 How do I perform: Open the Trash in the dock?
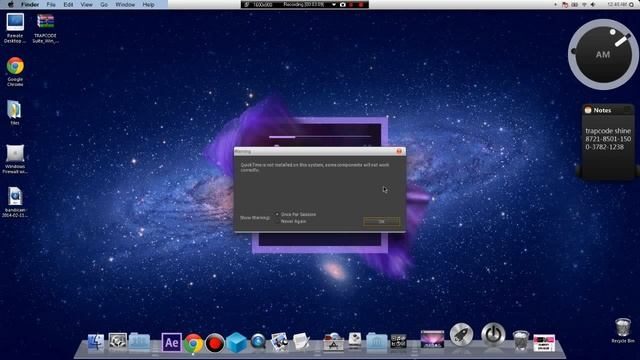pos(521,340)
